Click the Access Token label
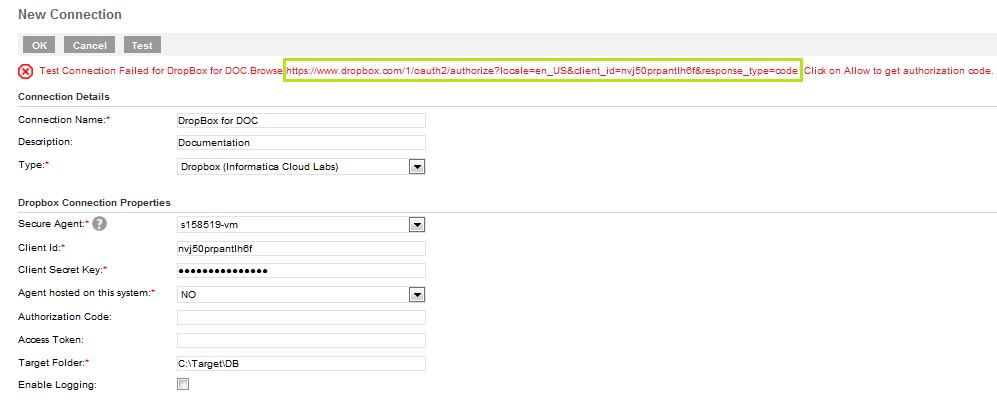This screenshot has width=997, height=409. pos(51,340)
